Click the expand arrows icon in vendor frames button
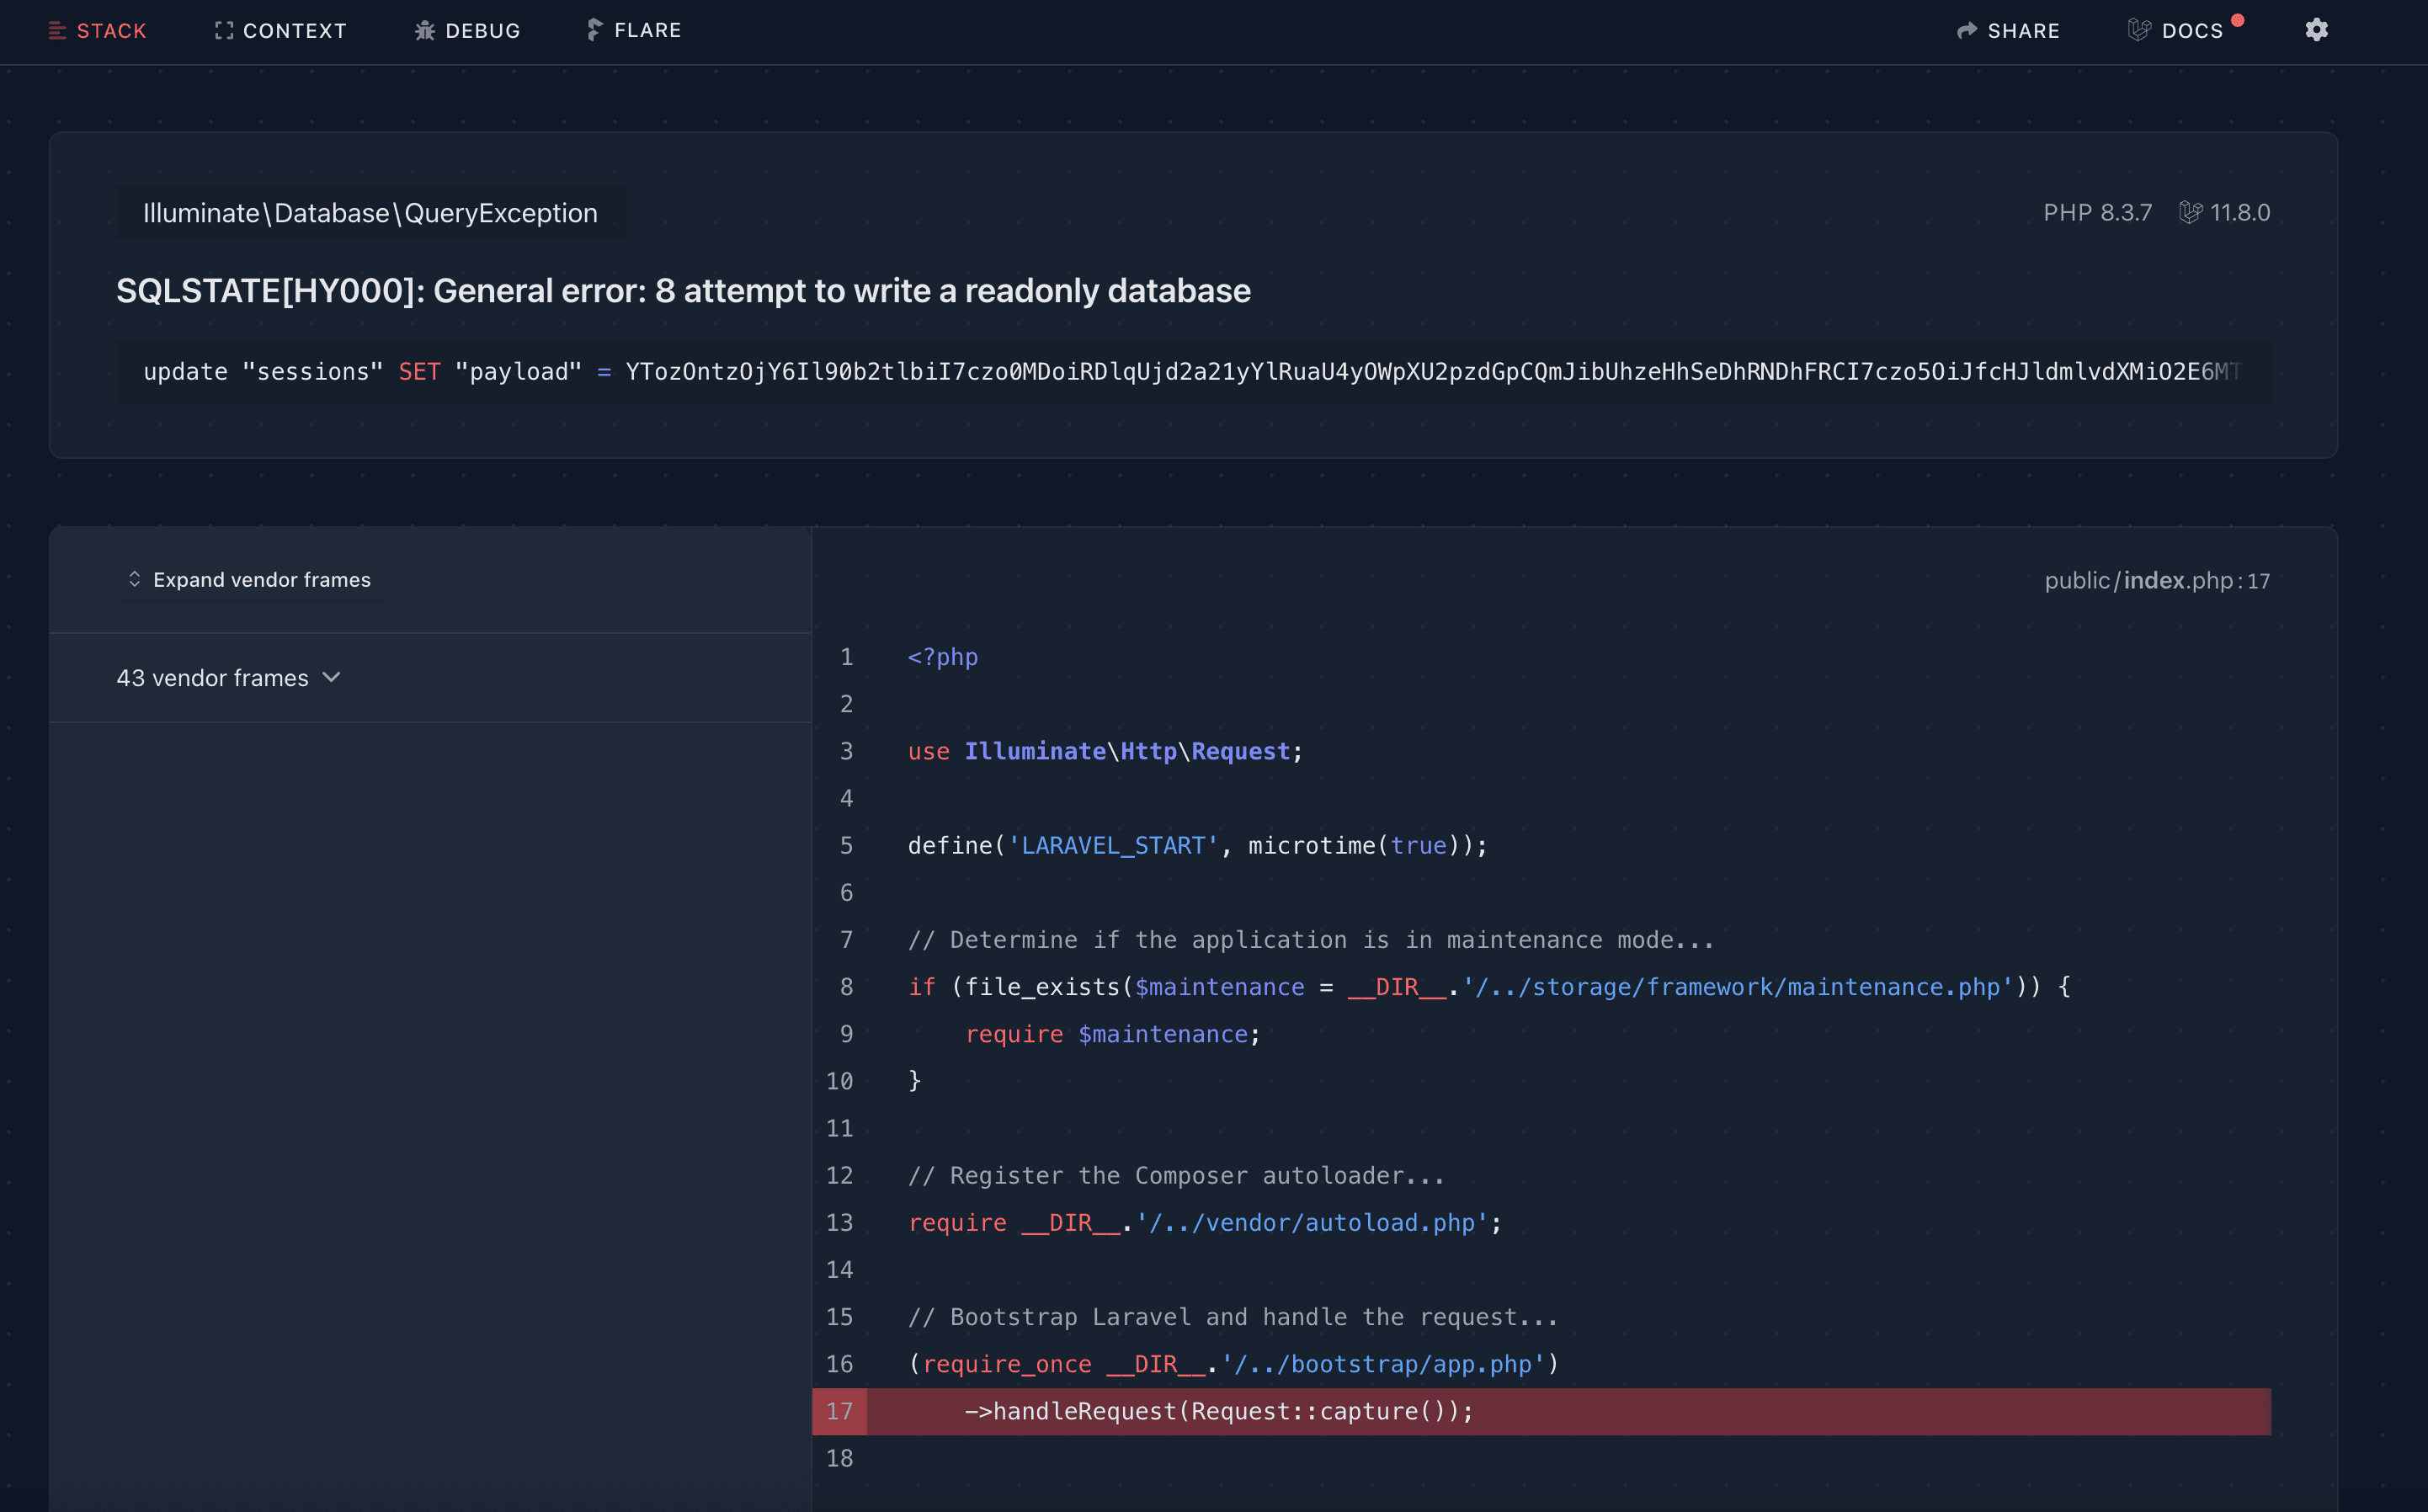2428x1512 pixels. point(135,580)
